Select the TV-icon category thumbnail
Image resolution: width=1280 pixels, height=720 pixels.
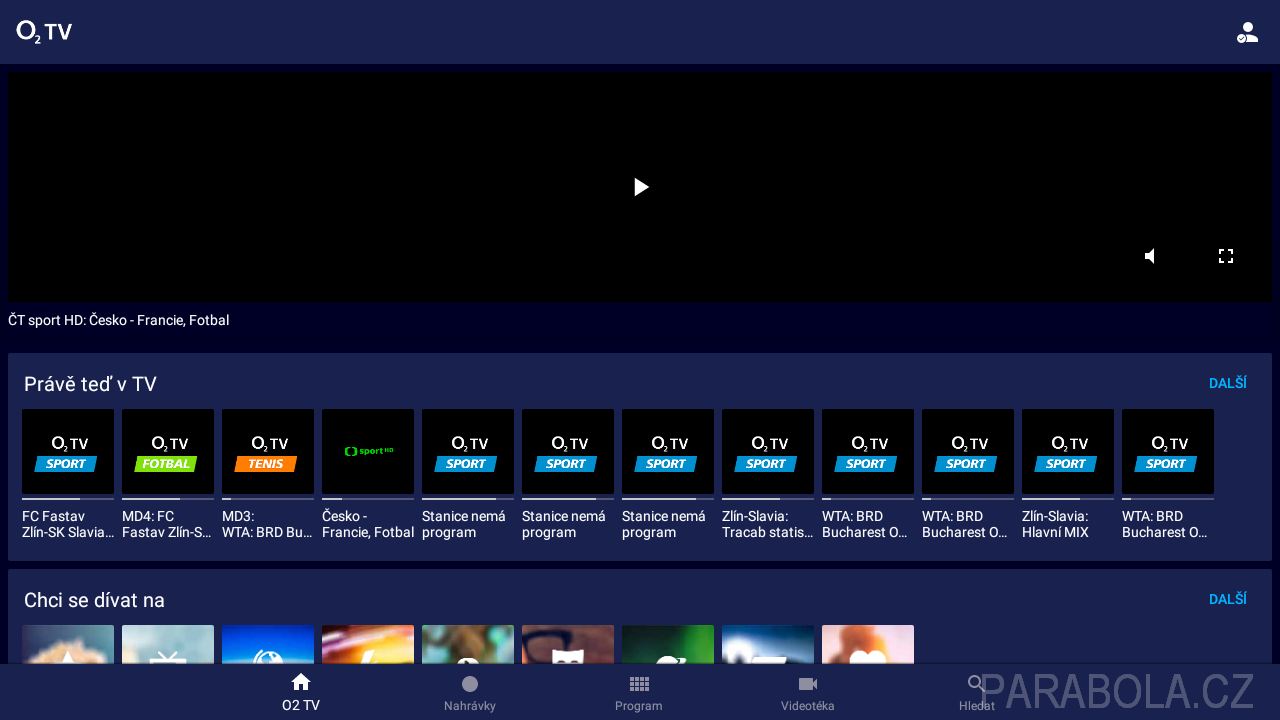[x=168, y=645]
